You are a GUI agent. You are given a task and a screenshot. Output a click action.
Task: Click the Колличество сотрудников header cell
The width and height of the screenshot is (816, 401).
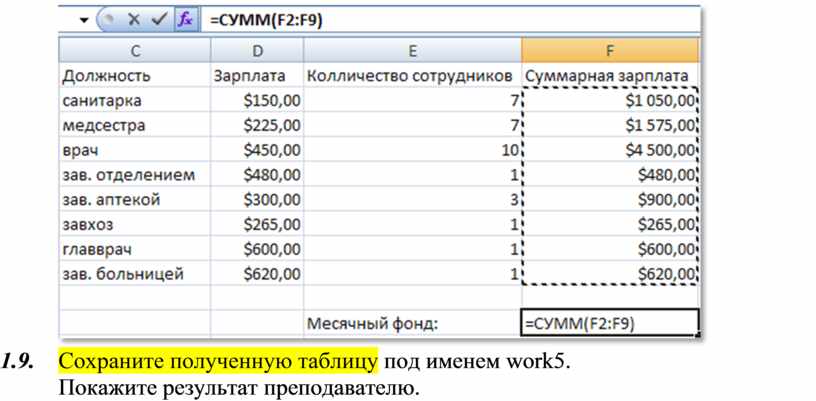tap(412, 76)
